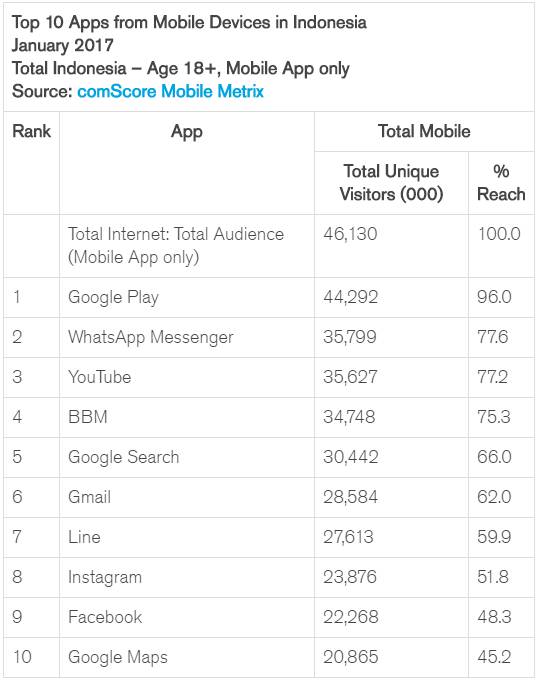The width and height of the screenshot is (537, 680).
Task: Click the Rank column header
Action: [x=31, y=131]
